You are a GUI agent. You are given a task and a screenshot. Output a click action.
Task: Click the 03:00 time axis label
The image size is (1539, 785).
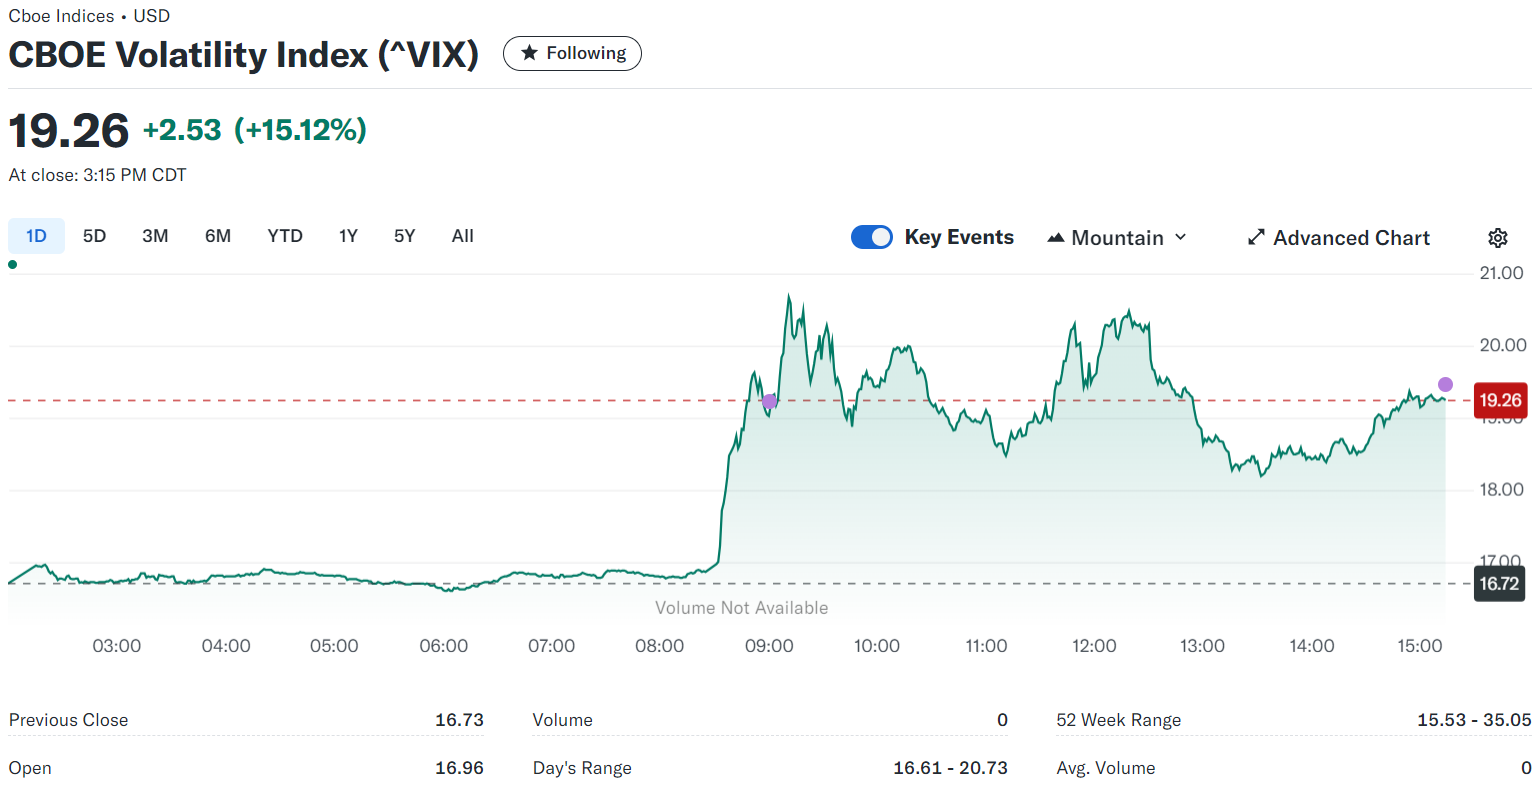pos(117,646)
